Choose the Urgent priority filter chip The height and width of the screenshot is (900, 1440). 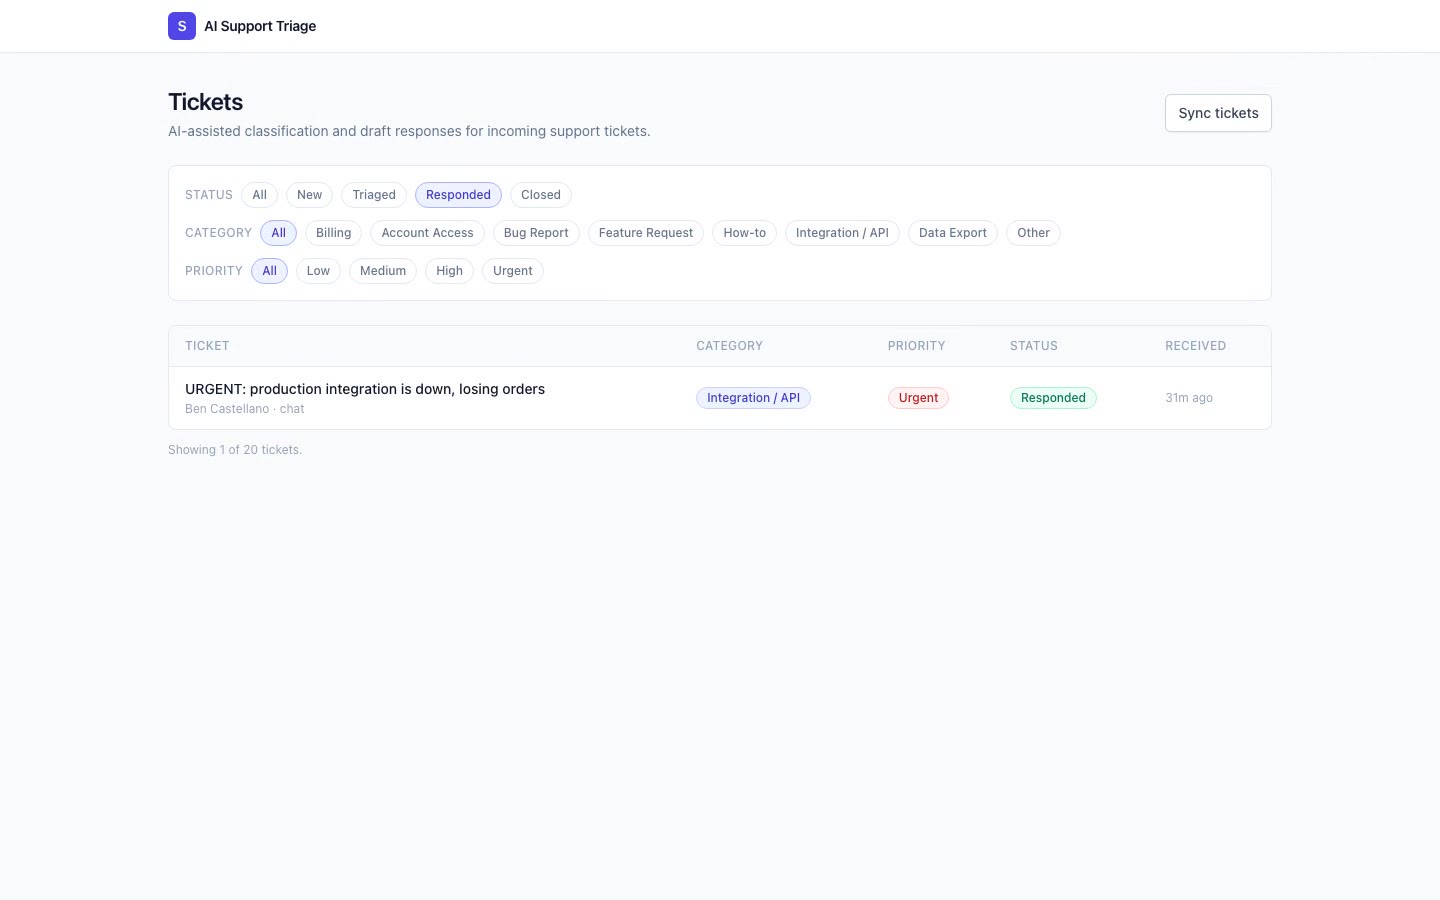coord(513,271)
